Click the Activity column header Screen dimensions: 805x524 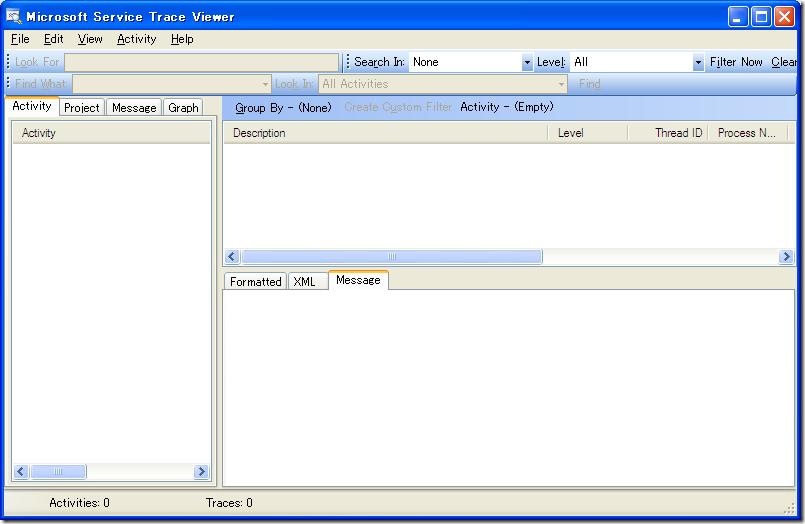tap(111, 133)
